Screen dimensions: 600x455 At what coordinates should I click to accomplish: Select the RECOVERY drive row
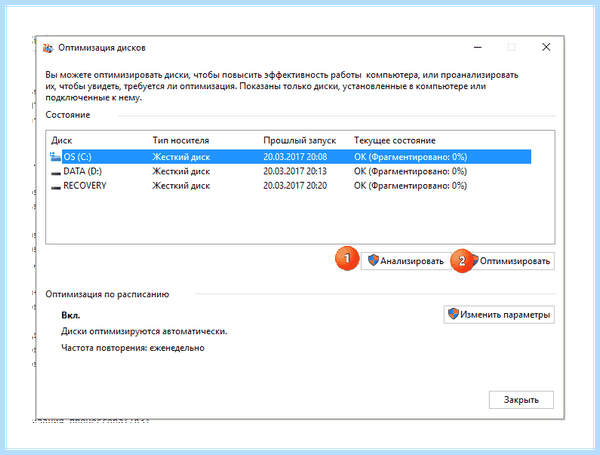[290, 186]
